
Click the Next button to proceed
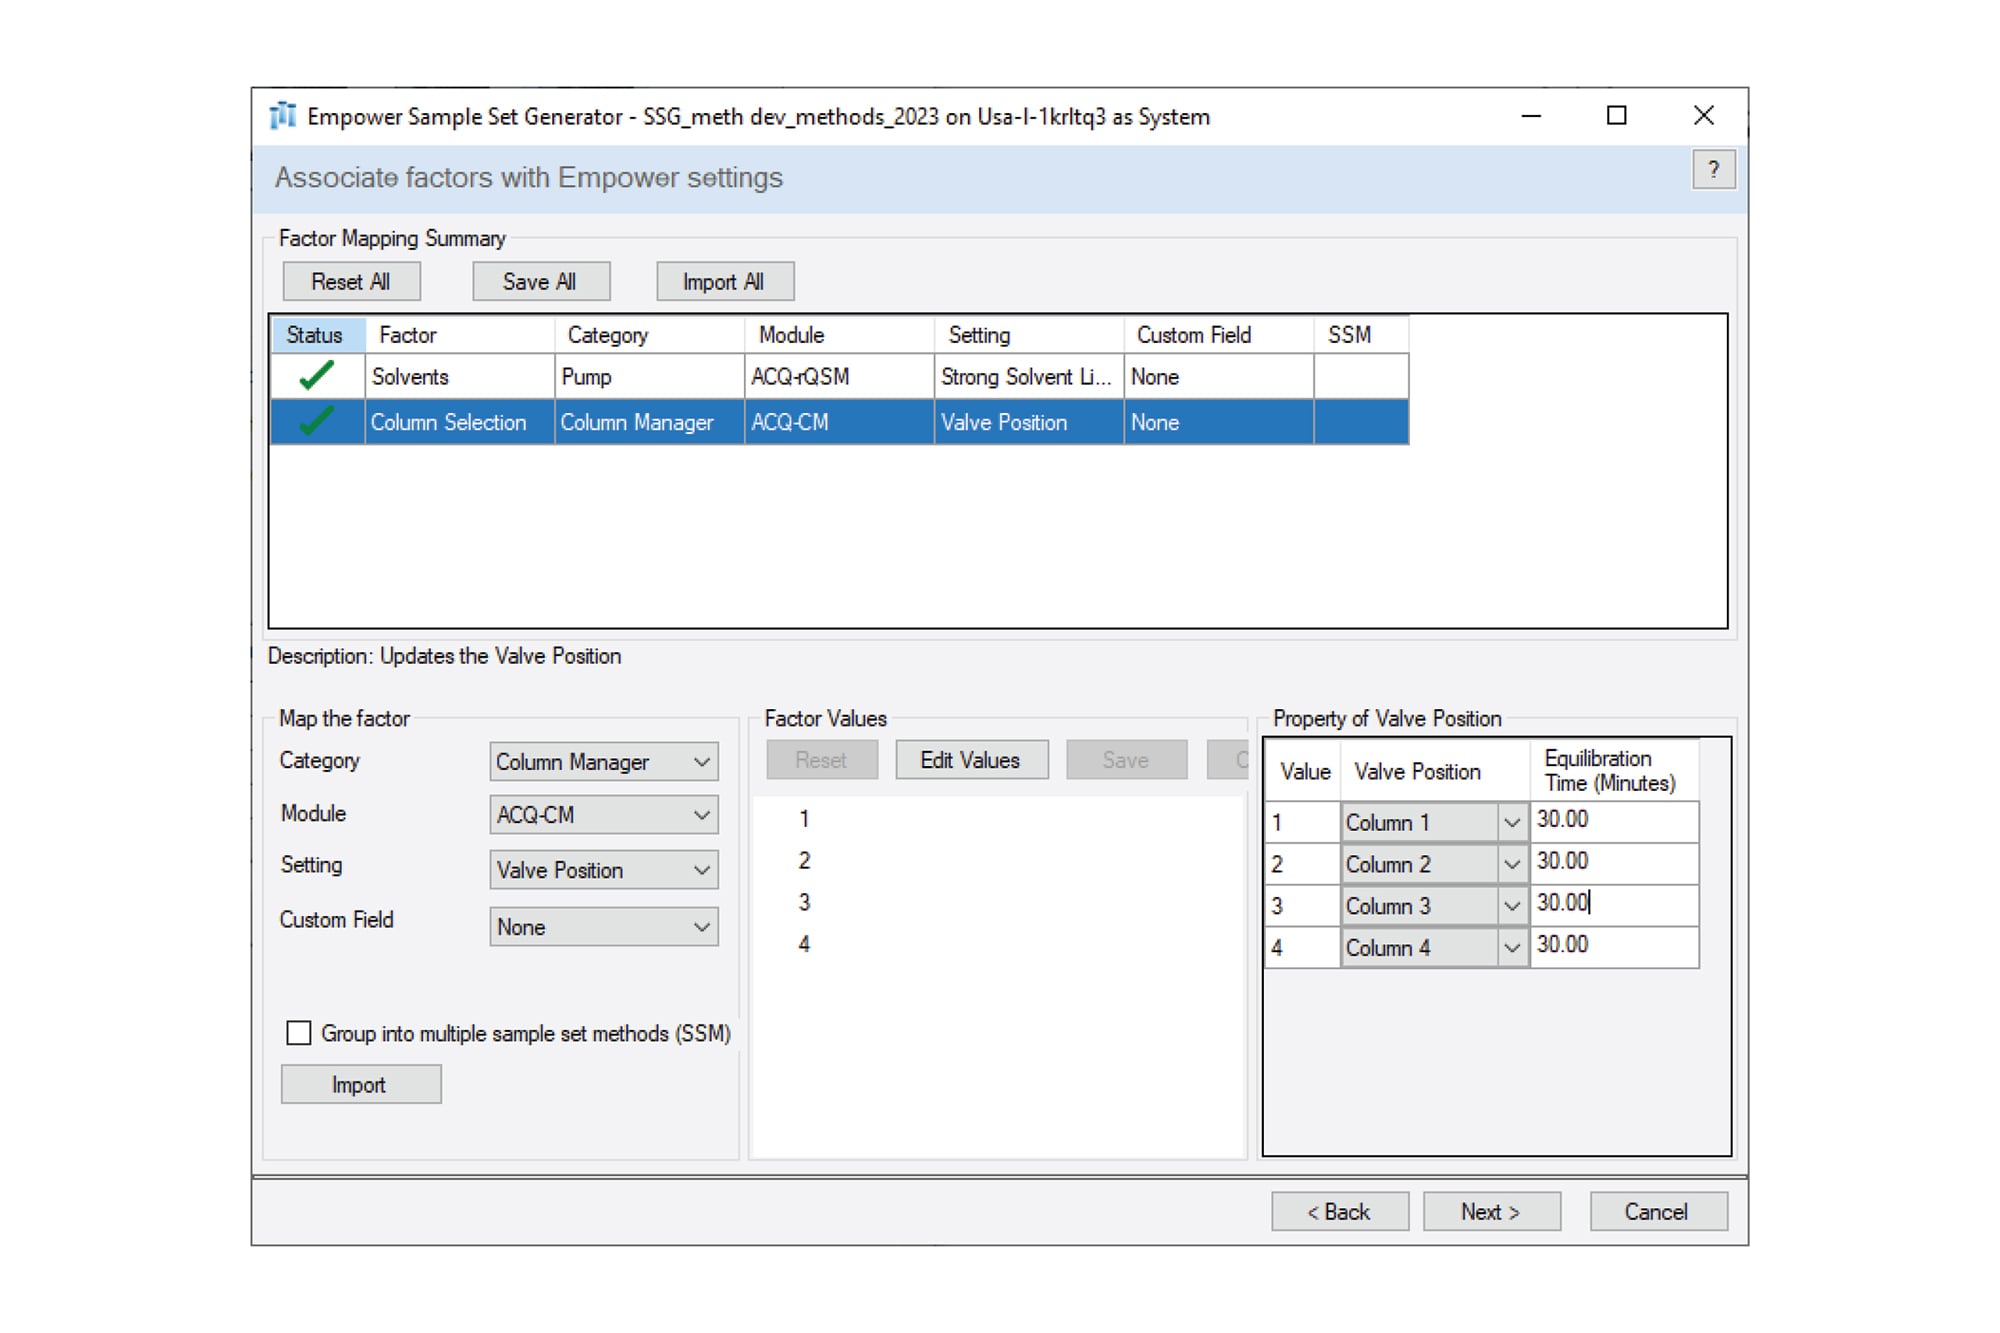tap(1491, 1211)
